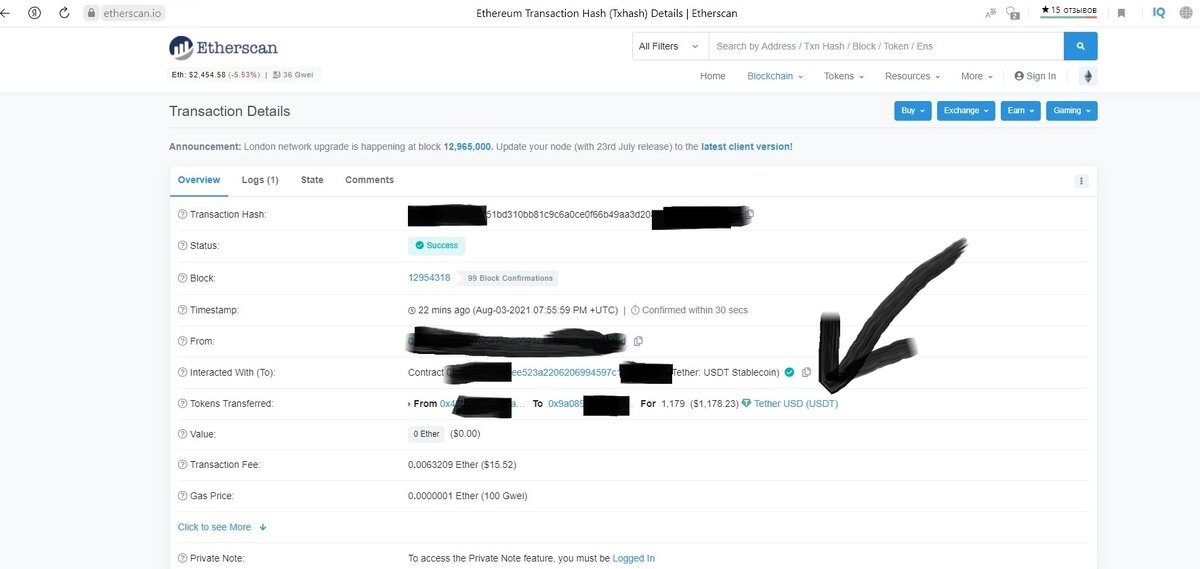
Task: Click Sign In link
Action: coord(1035,76)
